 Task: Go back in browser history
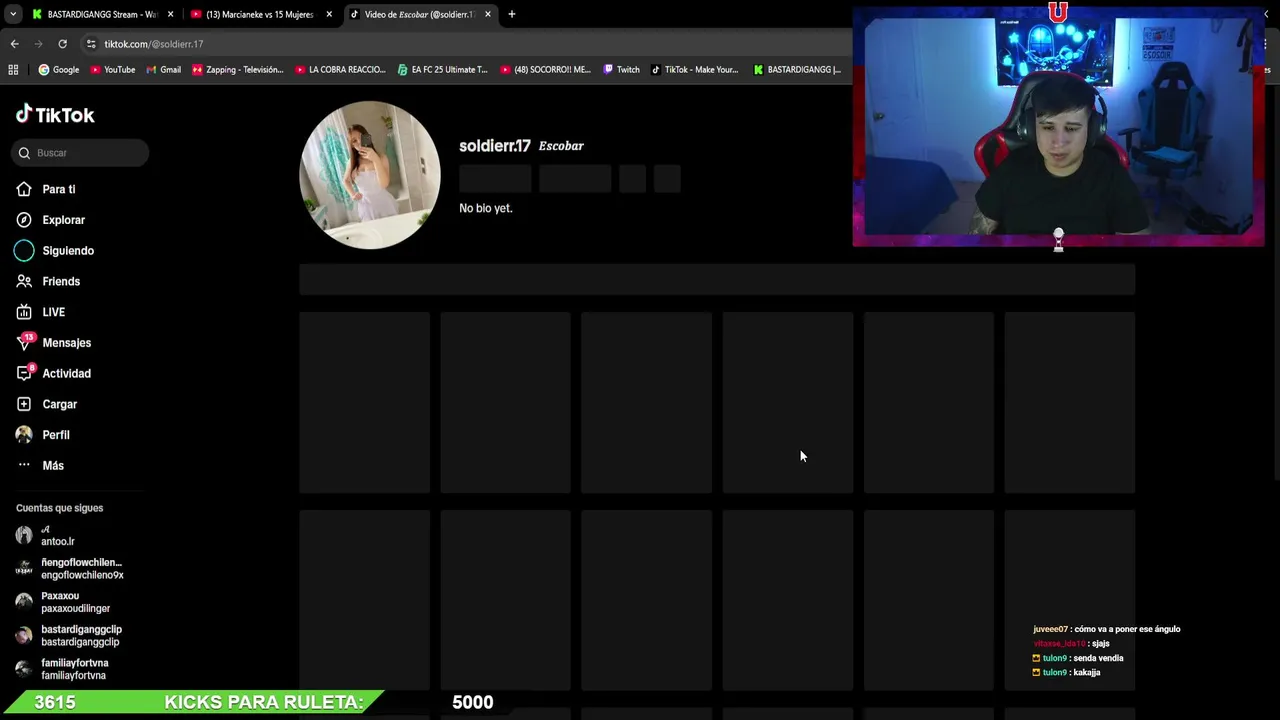pyautogui.click(x=14, y=44)
